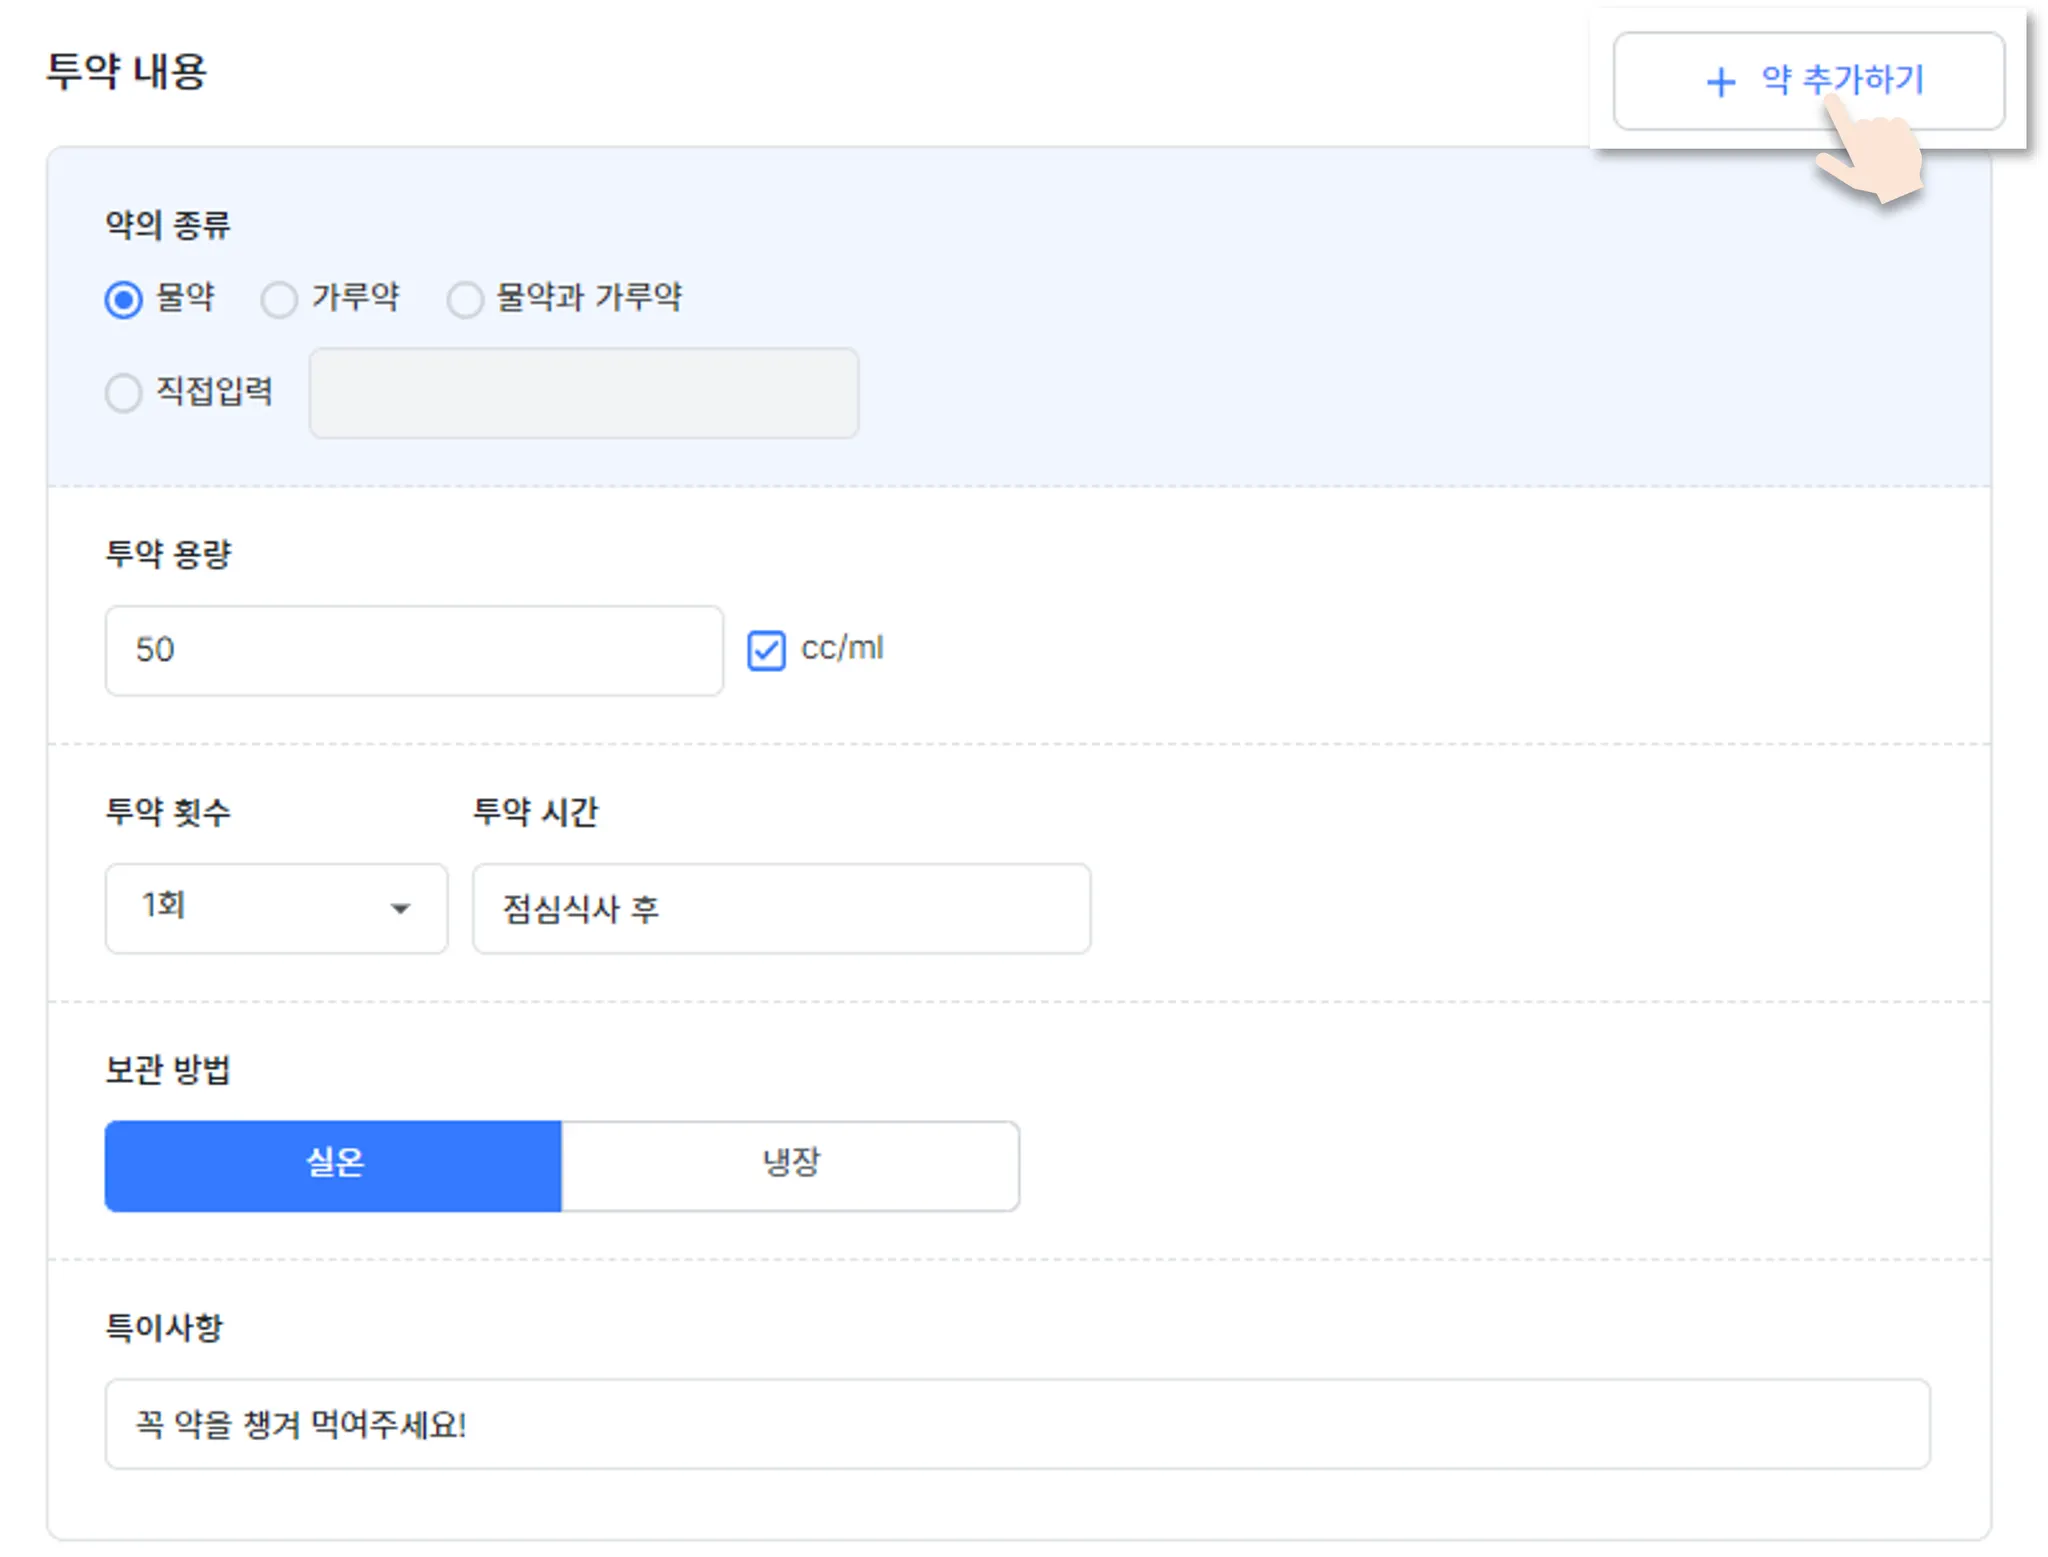The width and height of the screenshot is (2048, 1557).
Task: Click the 특이사항 notes text field
Action: (1017, 1424)
